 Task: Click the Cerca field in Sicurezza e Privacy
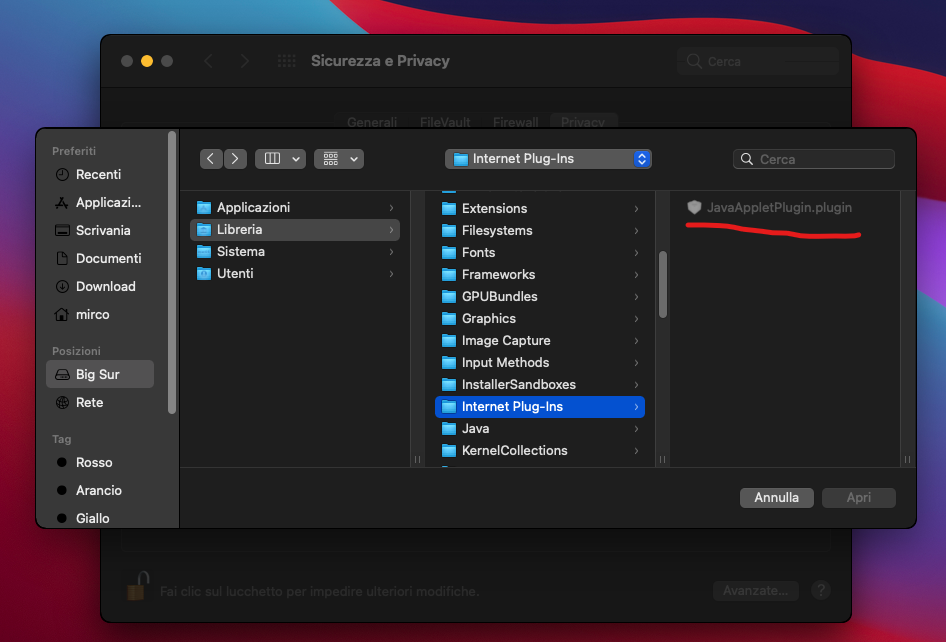[x=758, y=62]
